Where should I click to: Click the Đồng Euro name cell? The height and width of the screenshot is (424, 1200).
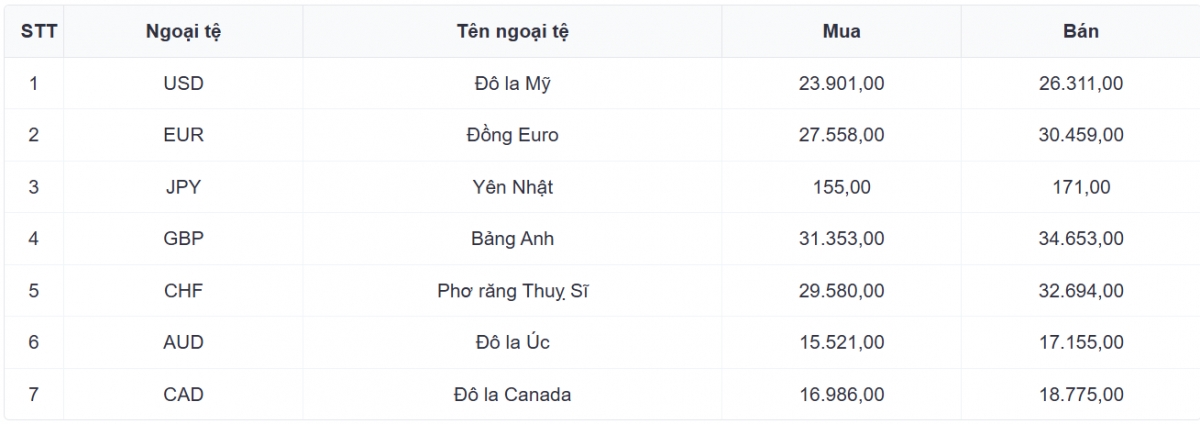pyautogui.click(x=512, y=135)
